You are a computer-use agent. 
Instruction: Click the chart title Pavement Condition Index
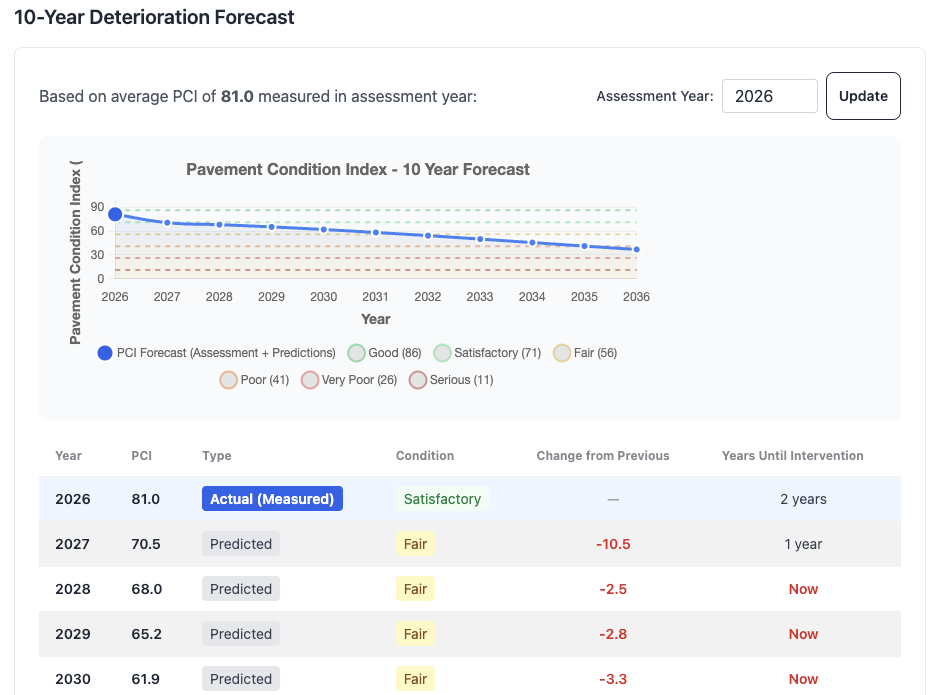click(x=358, y=169)
